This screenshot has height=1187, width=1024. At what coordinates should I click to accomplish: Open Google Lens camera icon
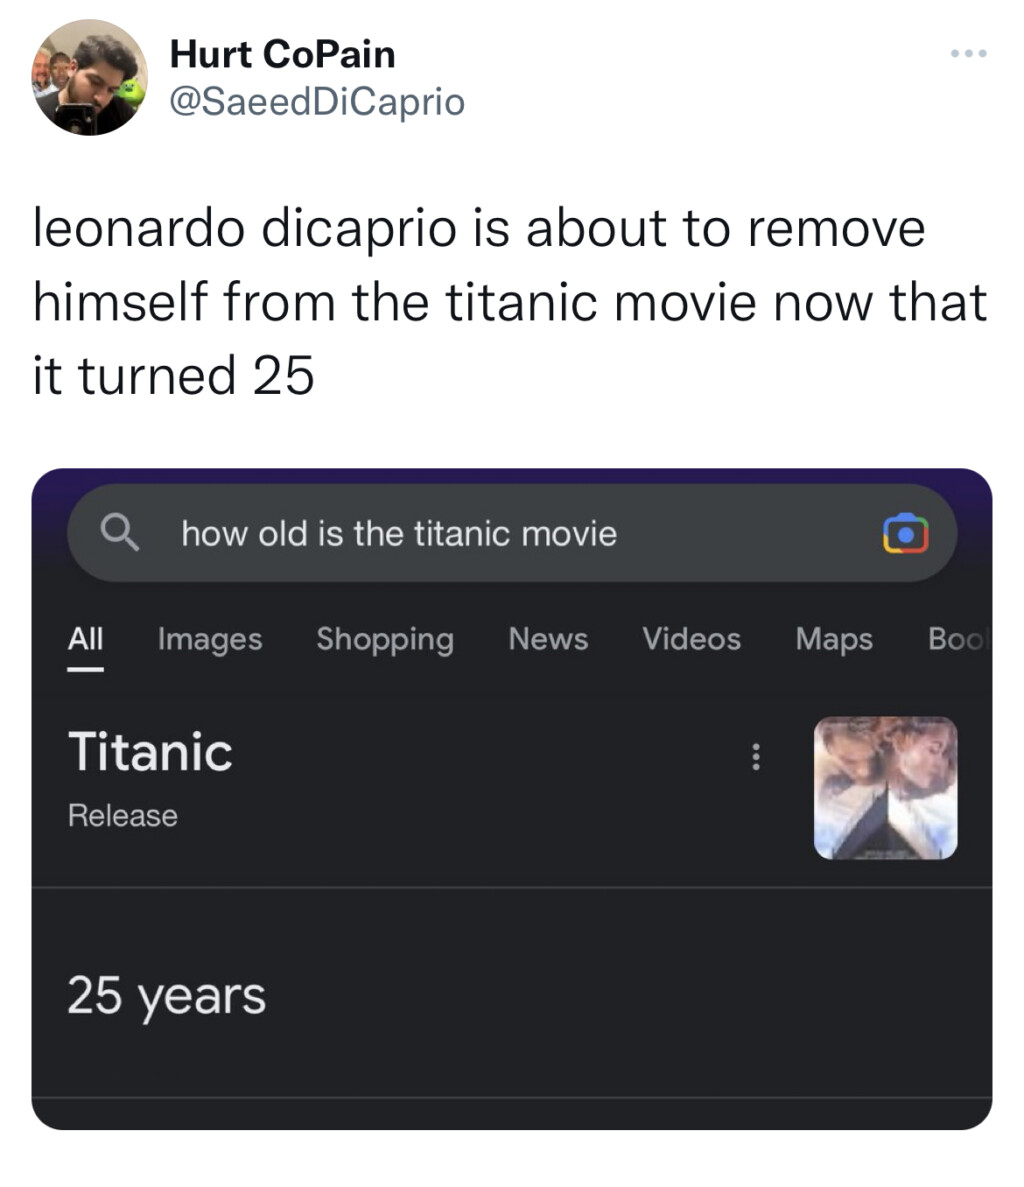908,532
